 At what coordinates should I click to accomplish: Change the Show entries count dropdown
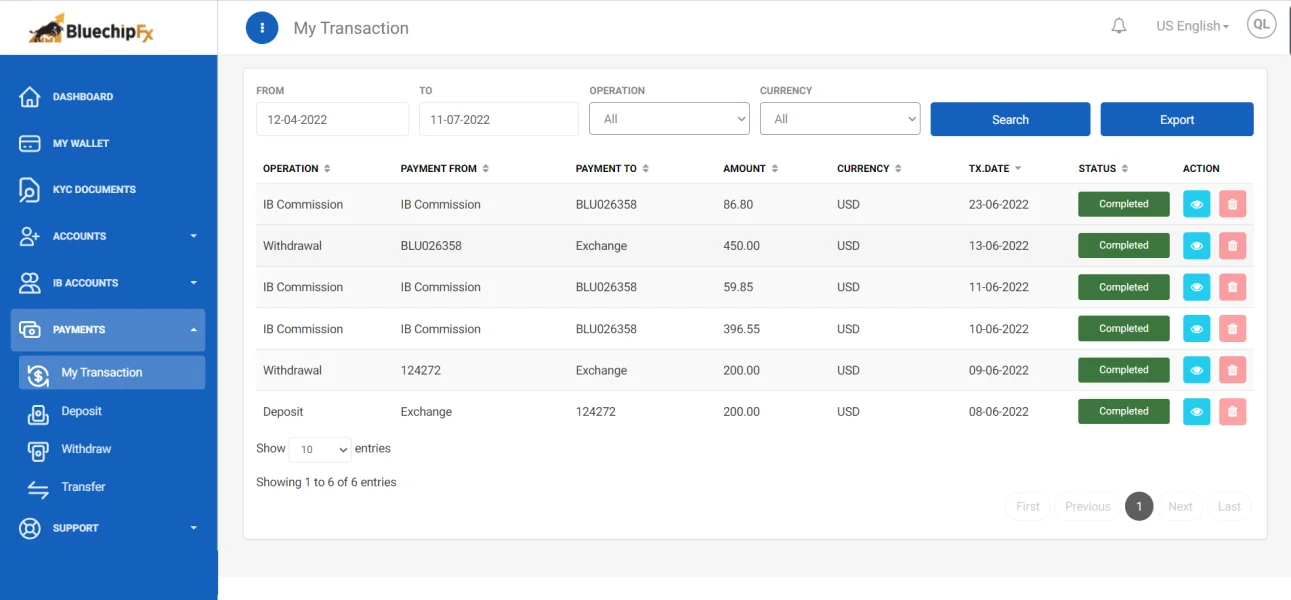(319, 450)
